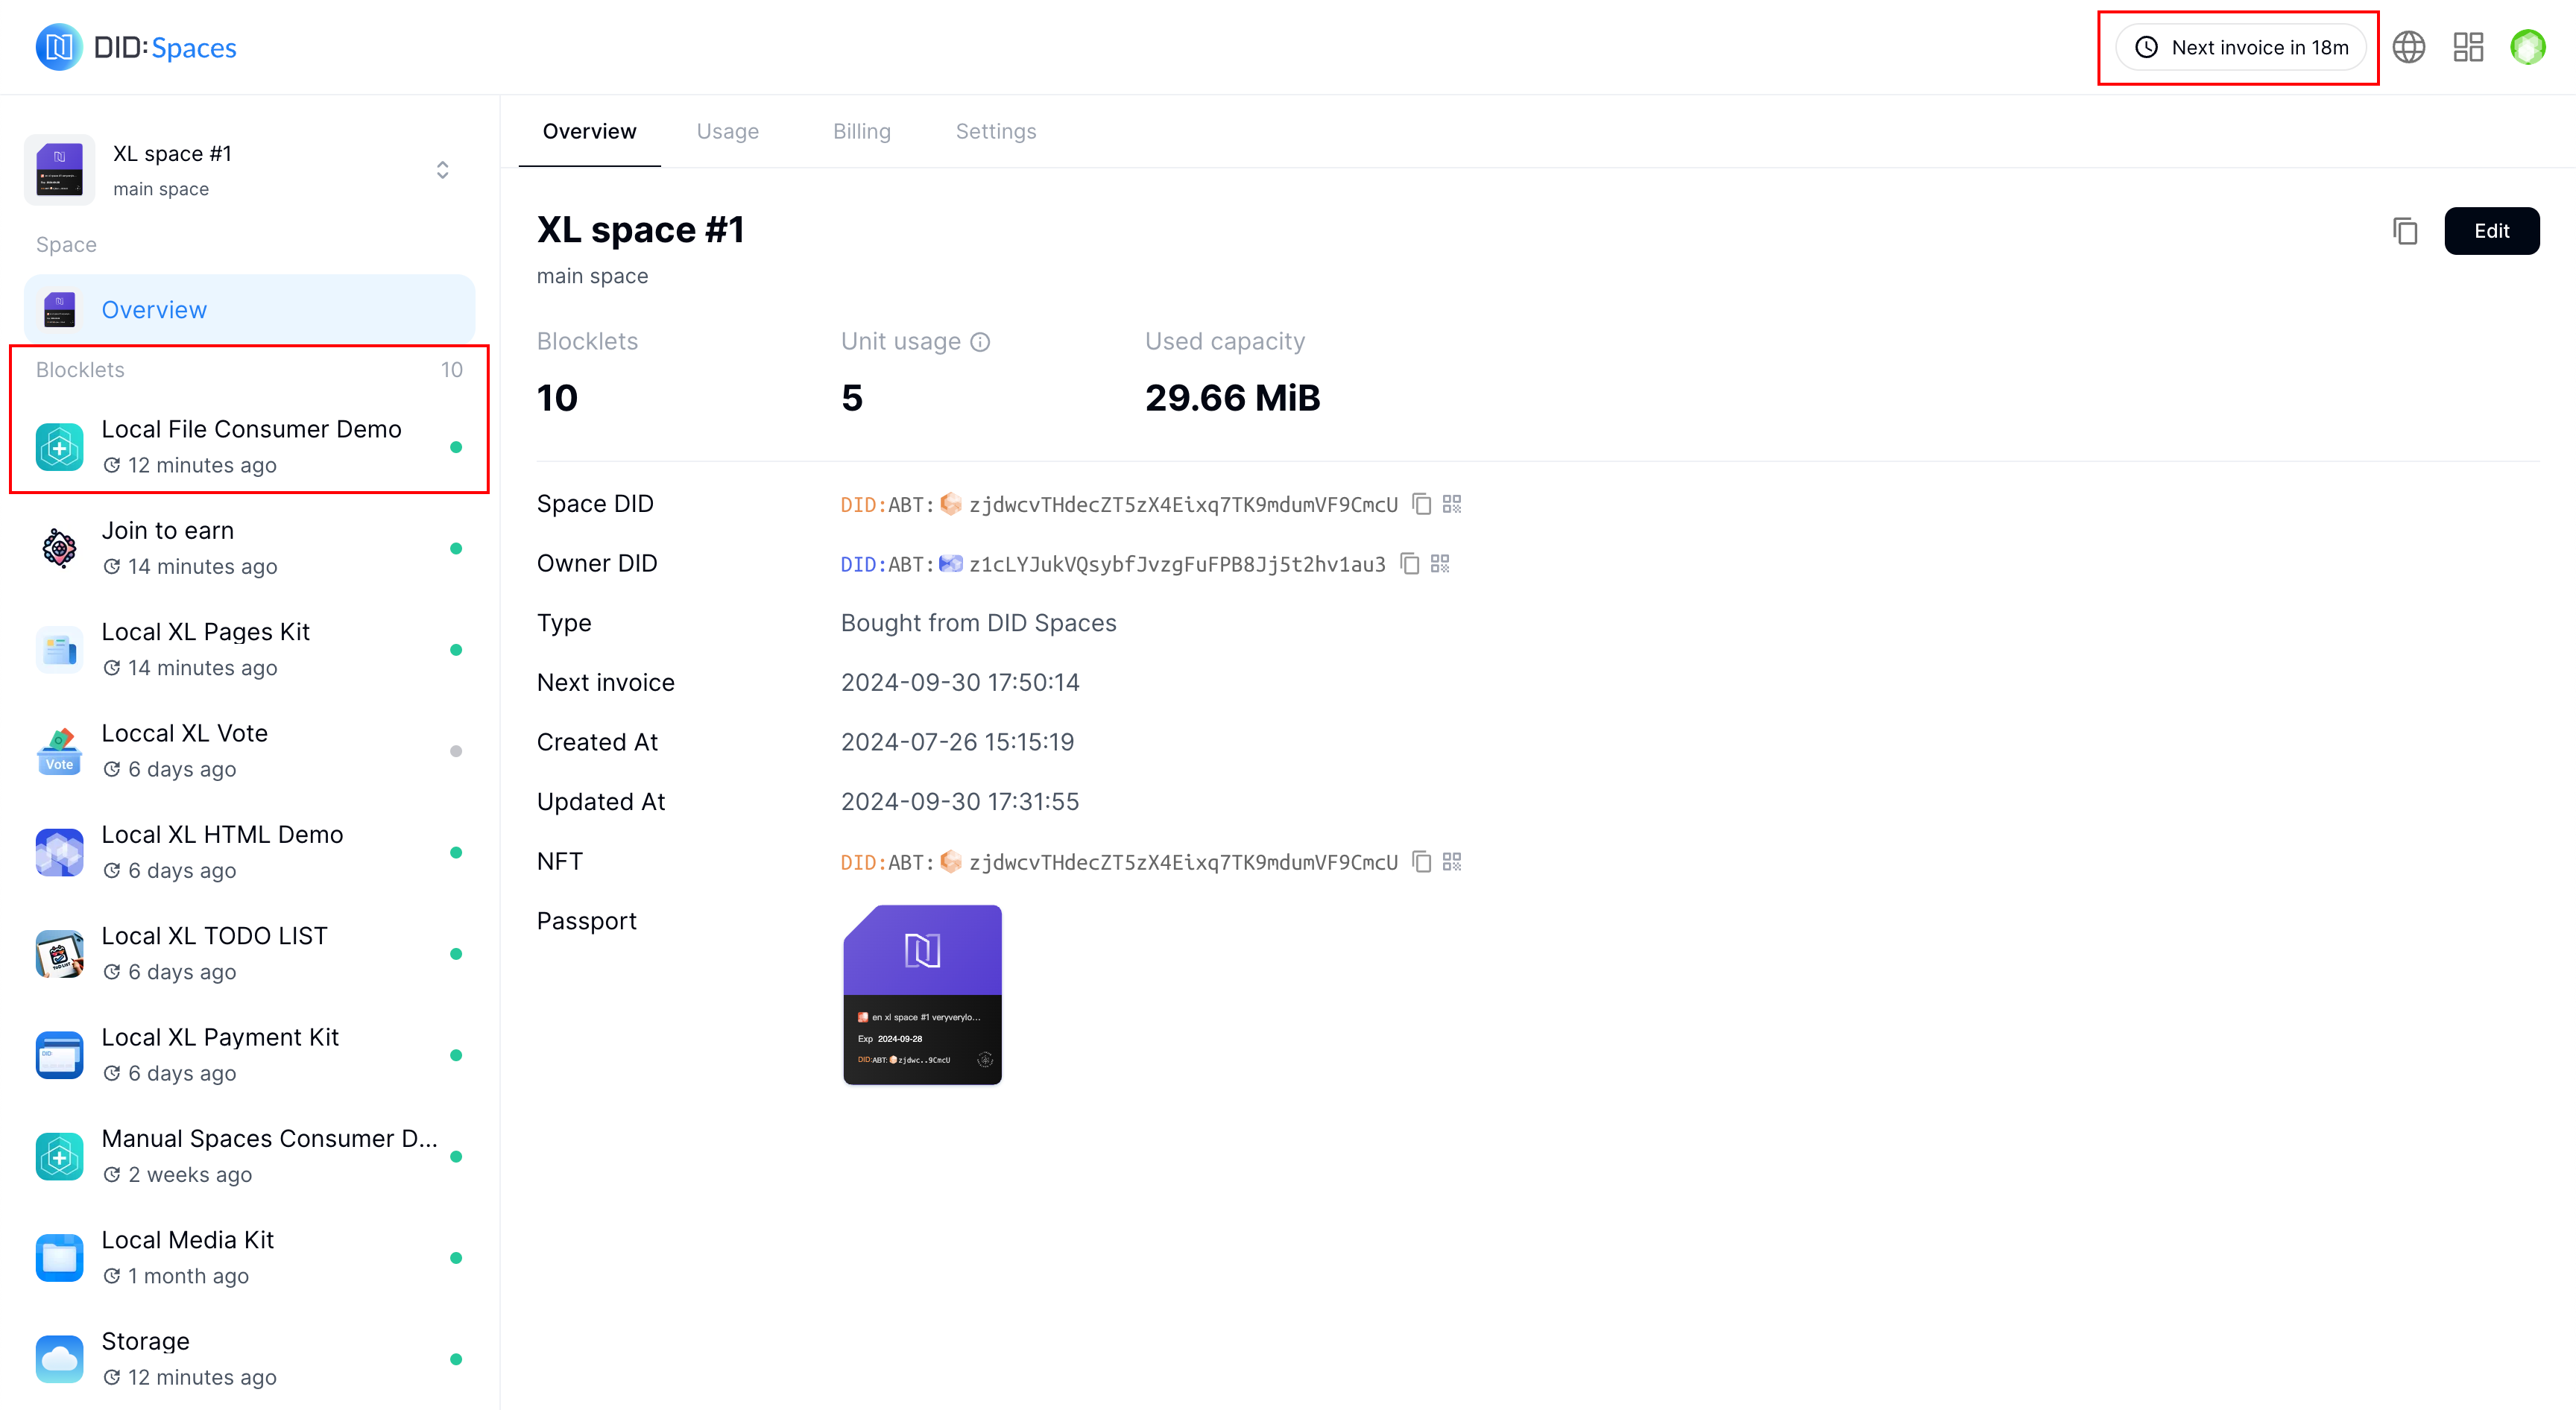Show QR code for the NFT
Viewport: 2576px width, 1410px height.
(x=1452, y=862)
